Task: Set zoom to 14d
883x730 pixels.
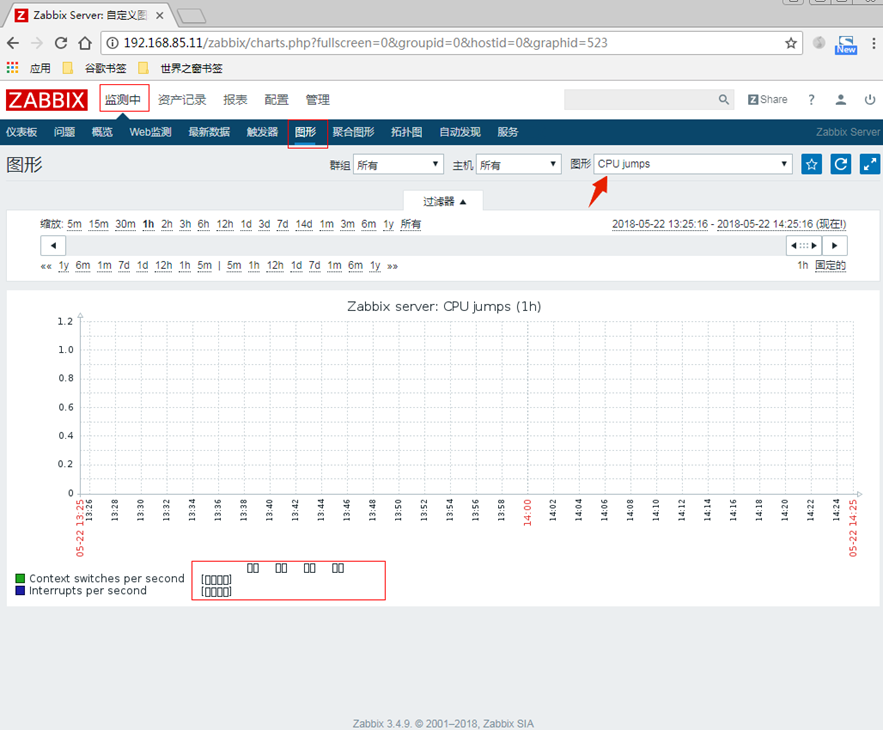Action: pos(304,224)
